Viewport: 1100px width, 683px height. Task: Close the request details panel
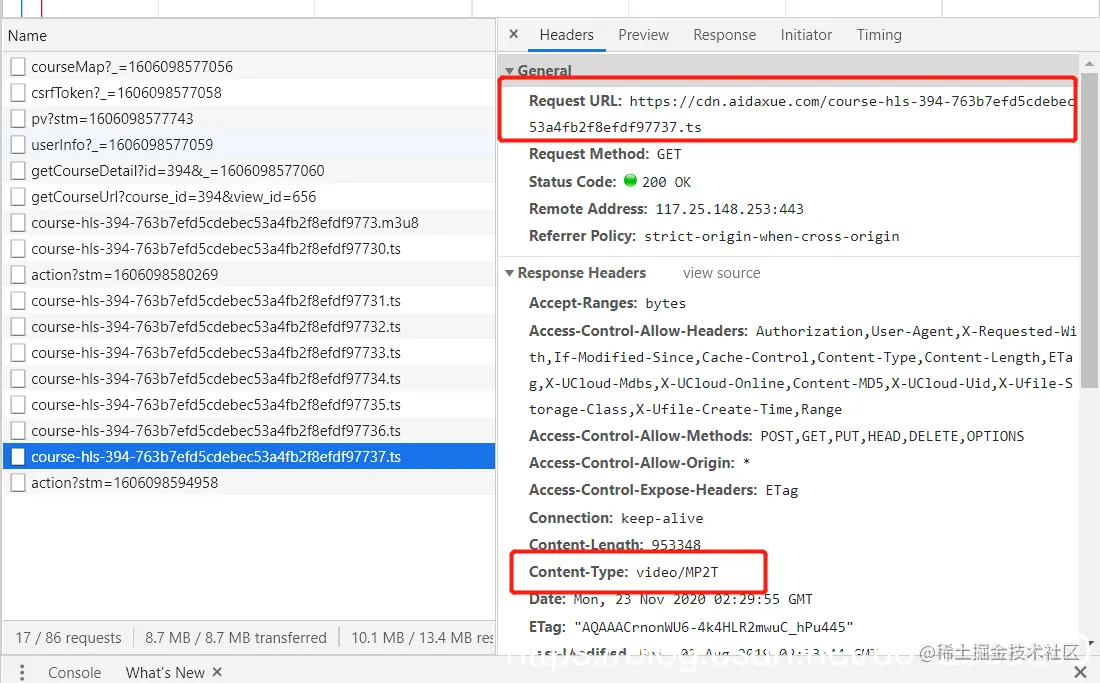(x=514, y=34)
